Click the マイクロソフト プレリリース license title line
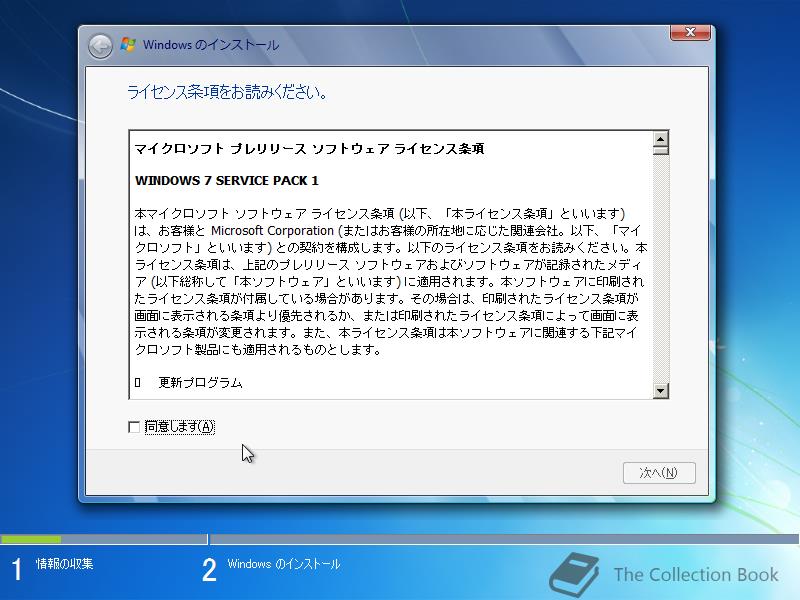 tap(309, 149)
